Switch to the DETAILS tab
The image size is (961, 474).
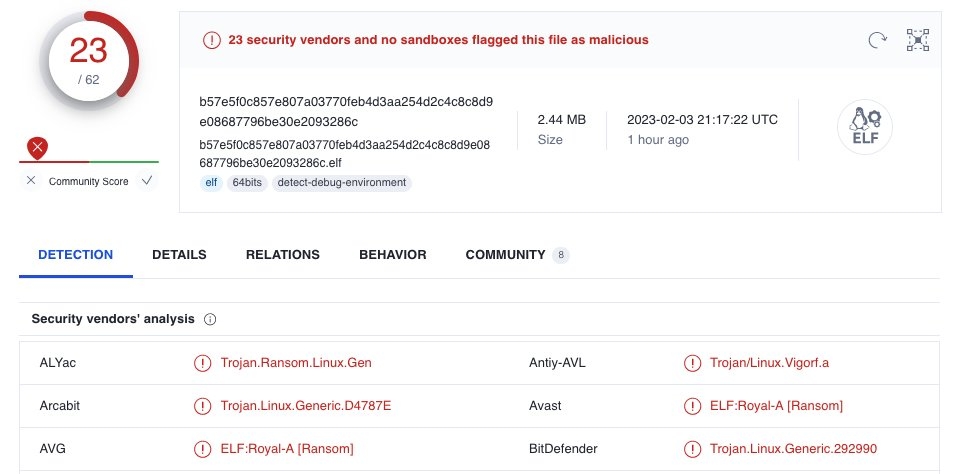click(x=179, y=255)
